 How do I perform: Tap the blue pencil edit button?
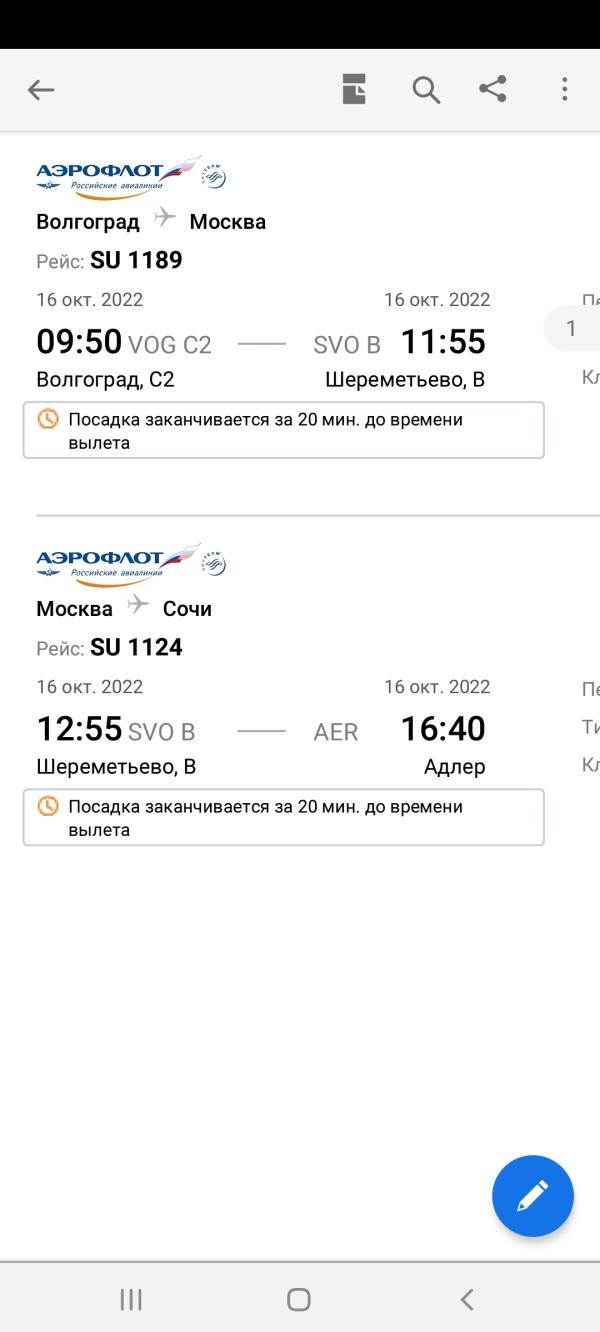click(533, 1196)
